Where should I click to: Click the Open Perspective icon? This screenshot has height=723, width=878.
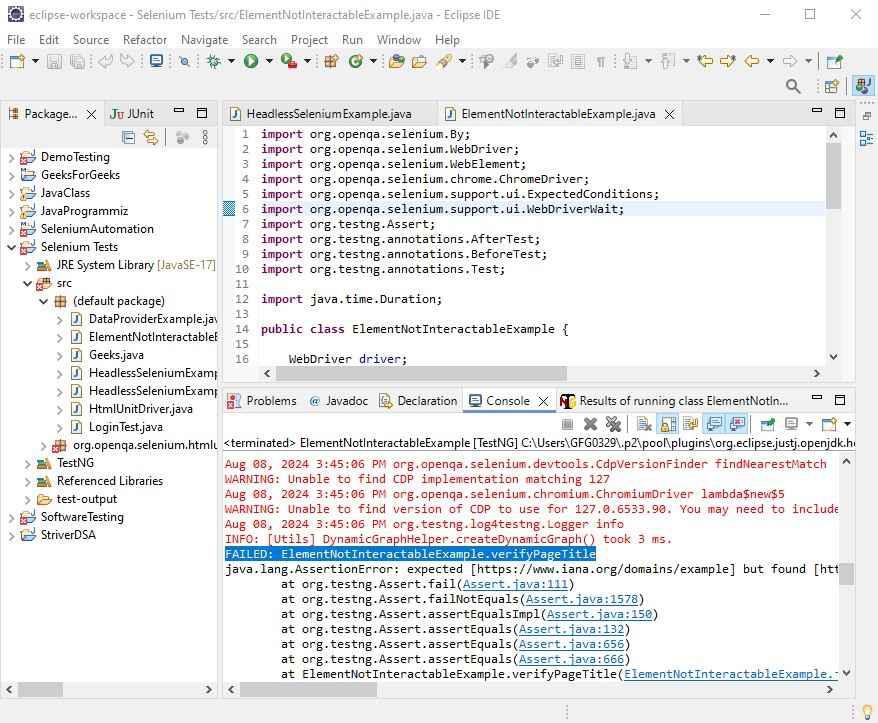[x=831, y=87]
